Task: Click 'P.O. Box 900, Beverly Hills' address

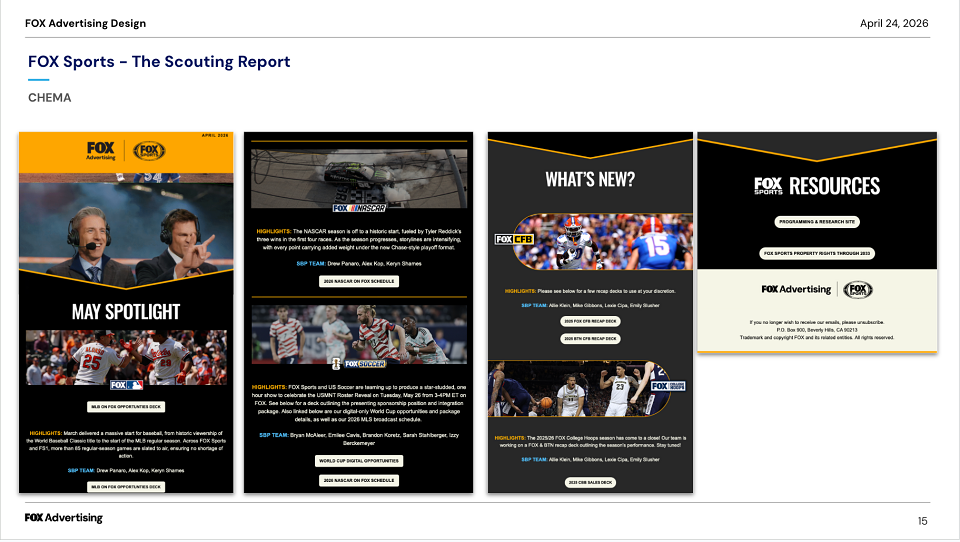Action: click(x=817, y=330)
